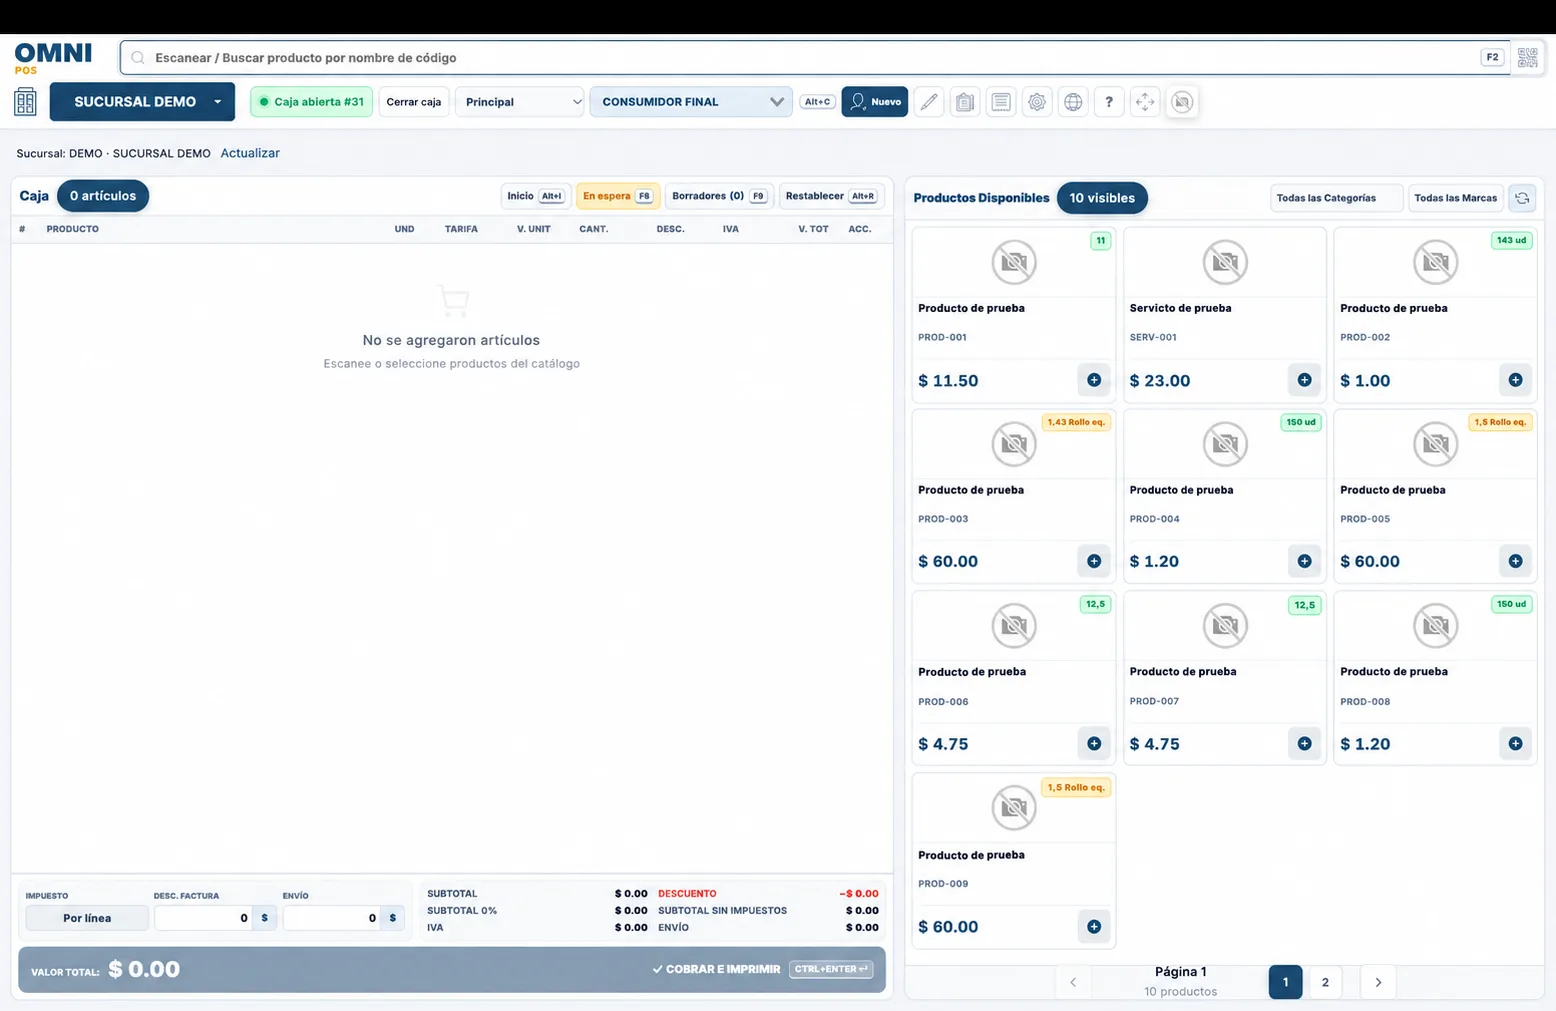Click the pencil edit customer icon

point(929,102)
